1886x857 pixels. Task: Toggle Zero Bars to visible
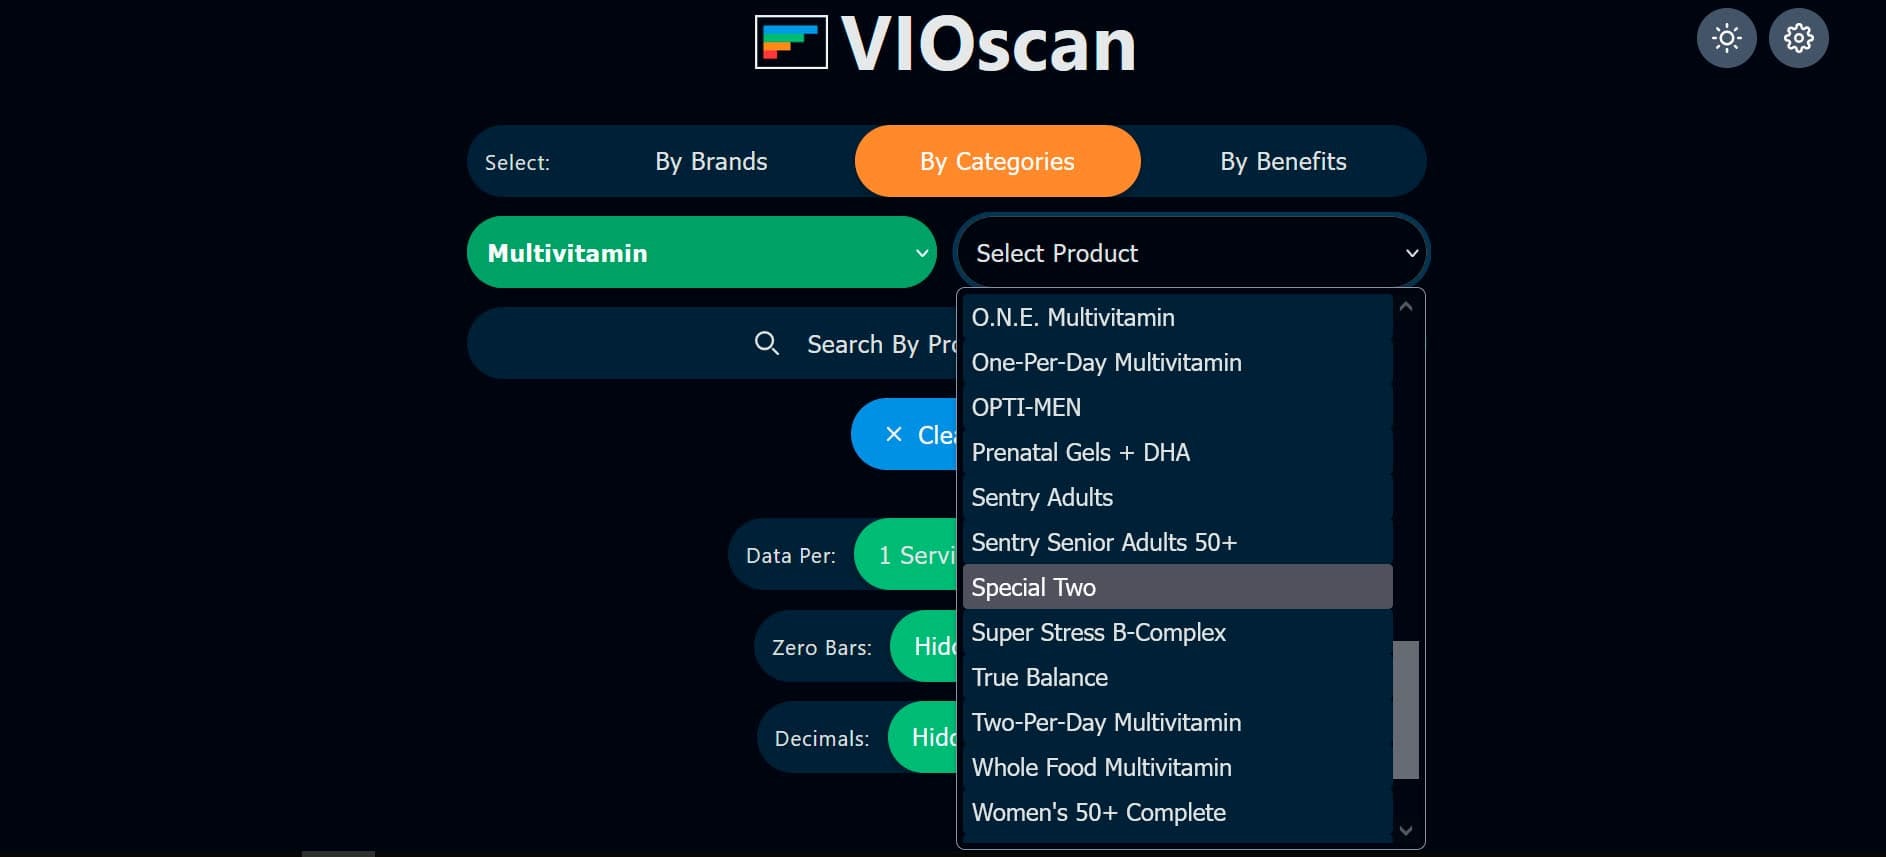pos(930,647)
